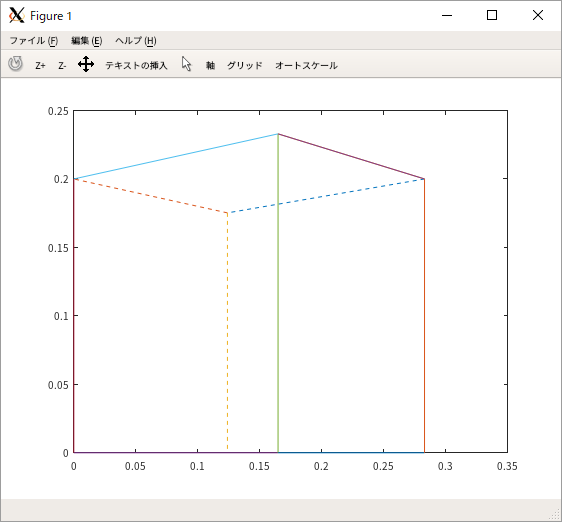Open the 編集 (E) menu
Image resolution: width=562 pixels, height=522 pixels.
point(86,41)
